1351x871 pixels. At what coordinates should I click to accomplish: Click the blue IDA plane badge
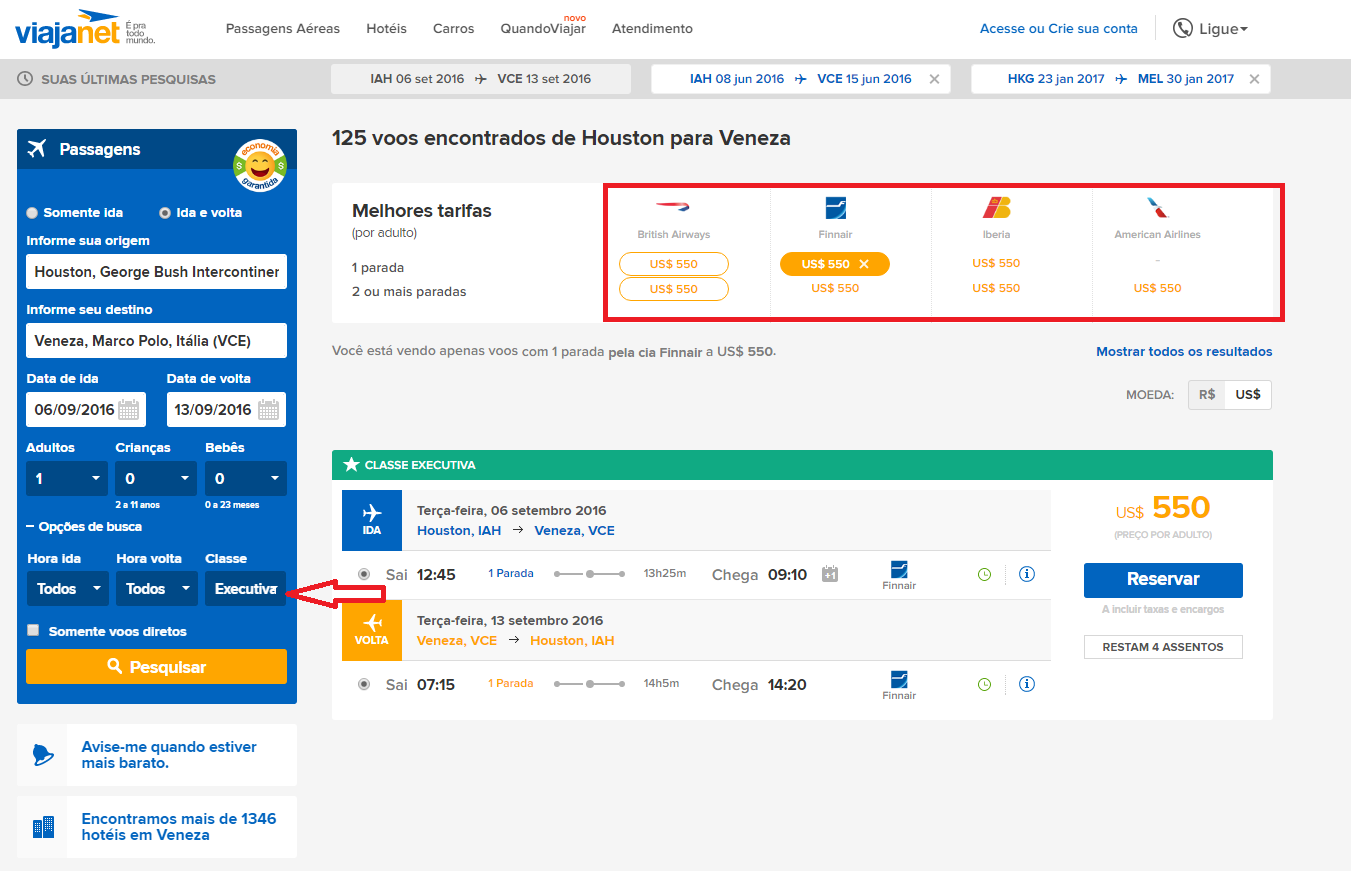[x=372, y=520]
